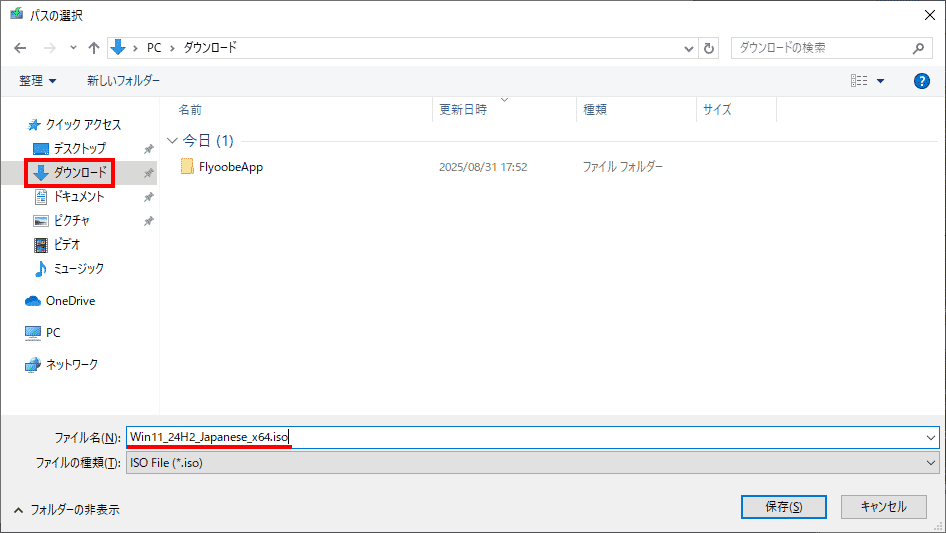
Task: Create a 新しいフォルダー
Action: coord(123,81)
